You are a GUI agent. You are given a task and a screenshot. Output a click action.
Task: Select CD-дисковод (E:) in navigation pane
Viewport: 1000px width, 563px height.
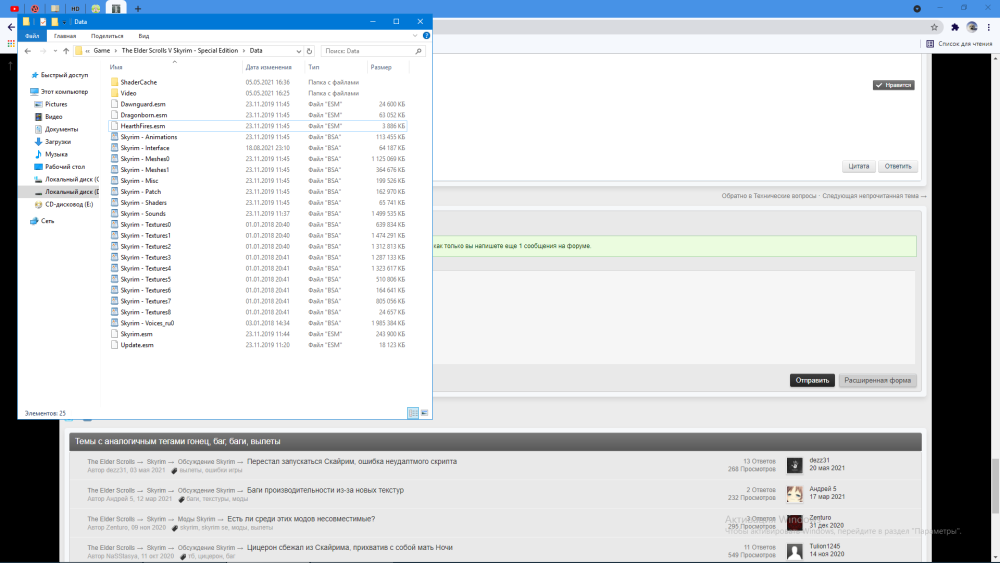click(x=64, y=205)
